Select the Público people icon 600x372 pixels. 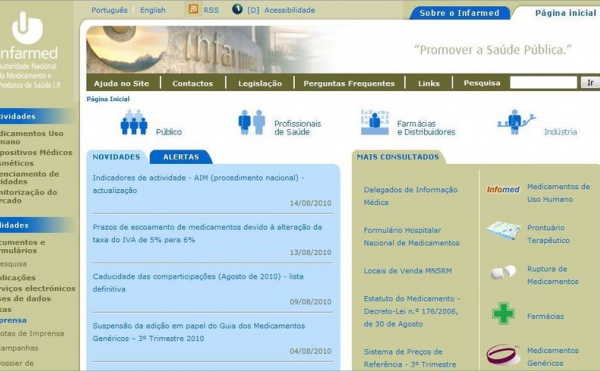134,122
